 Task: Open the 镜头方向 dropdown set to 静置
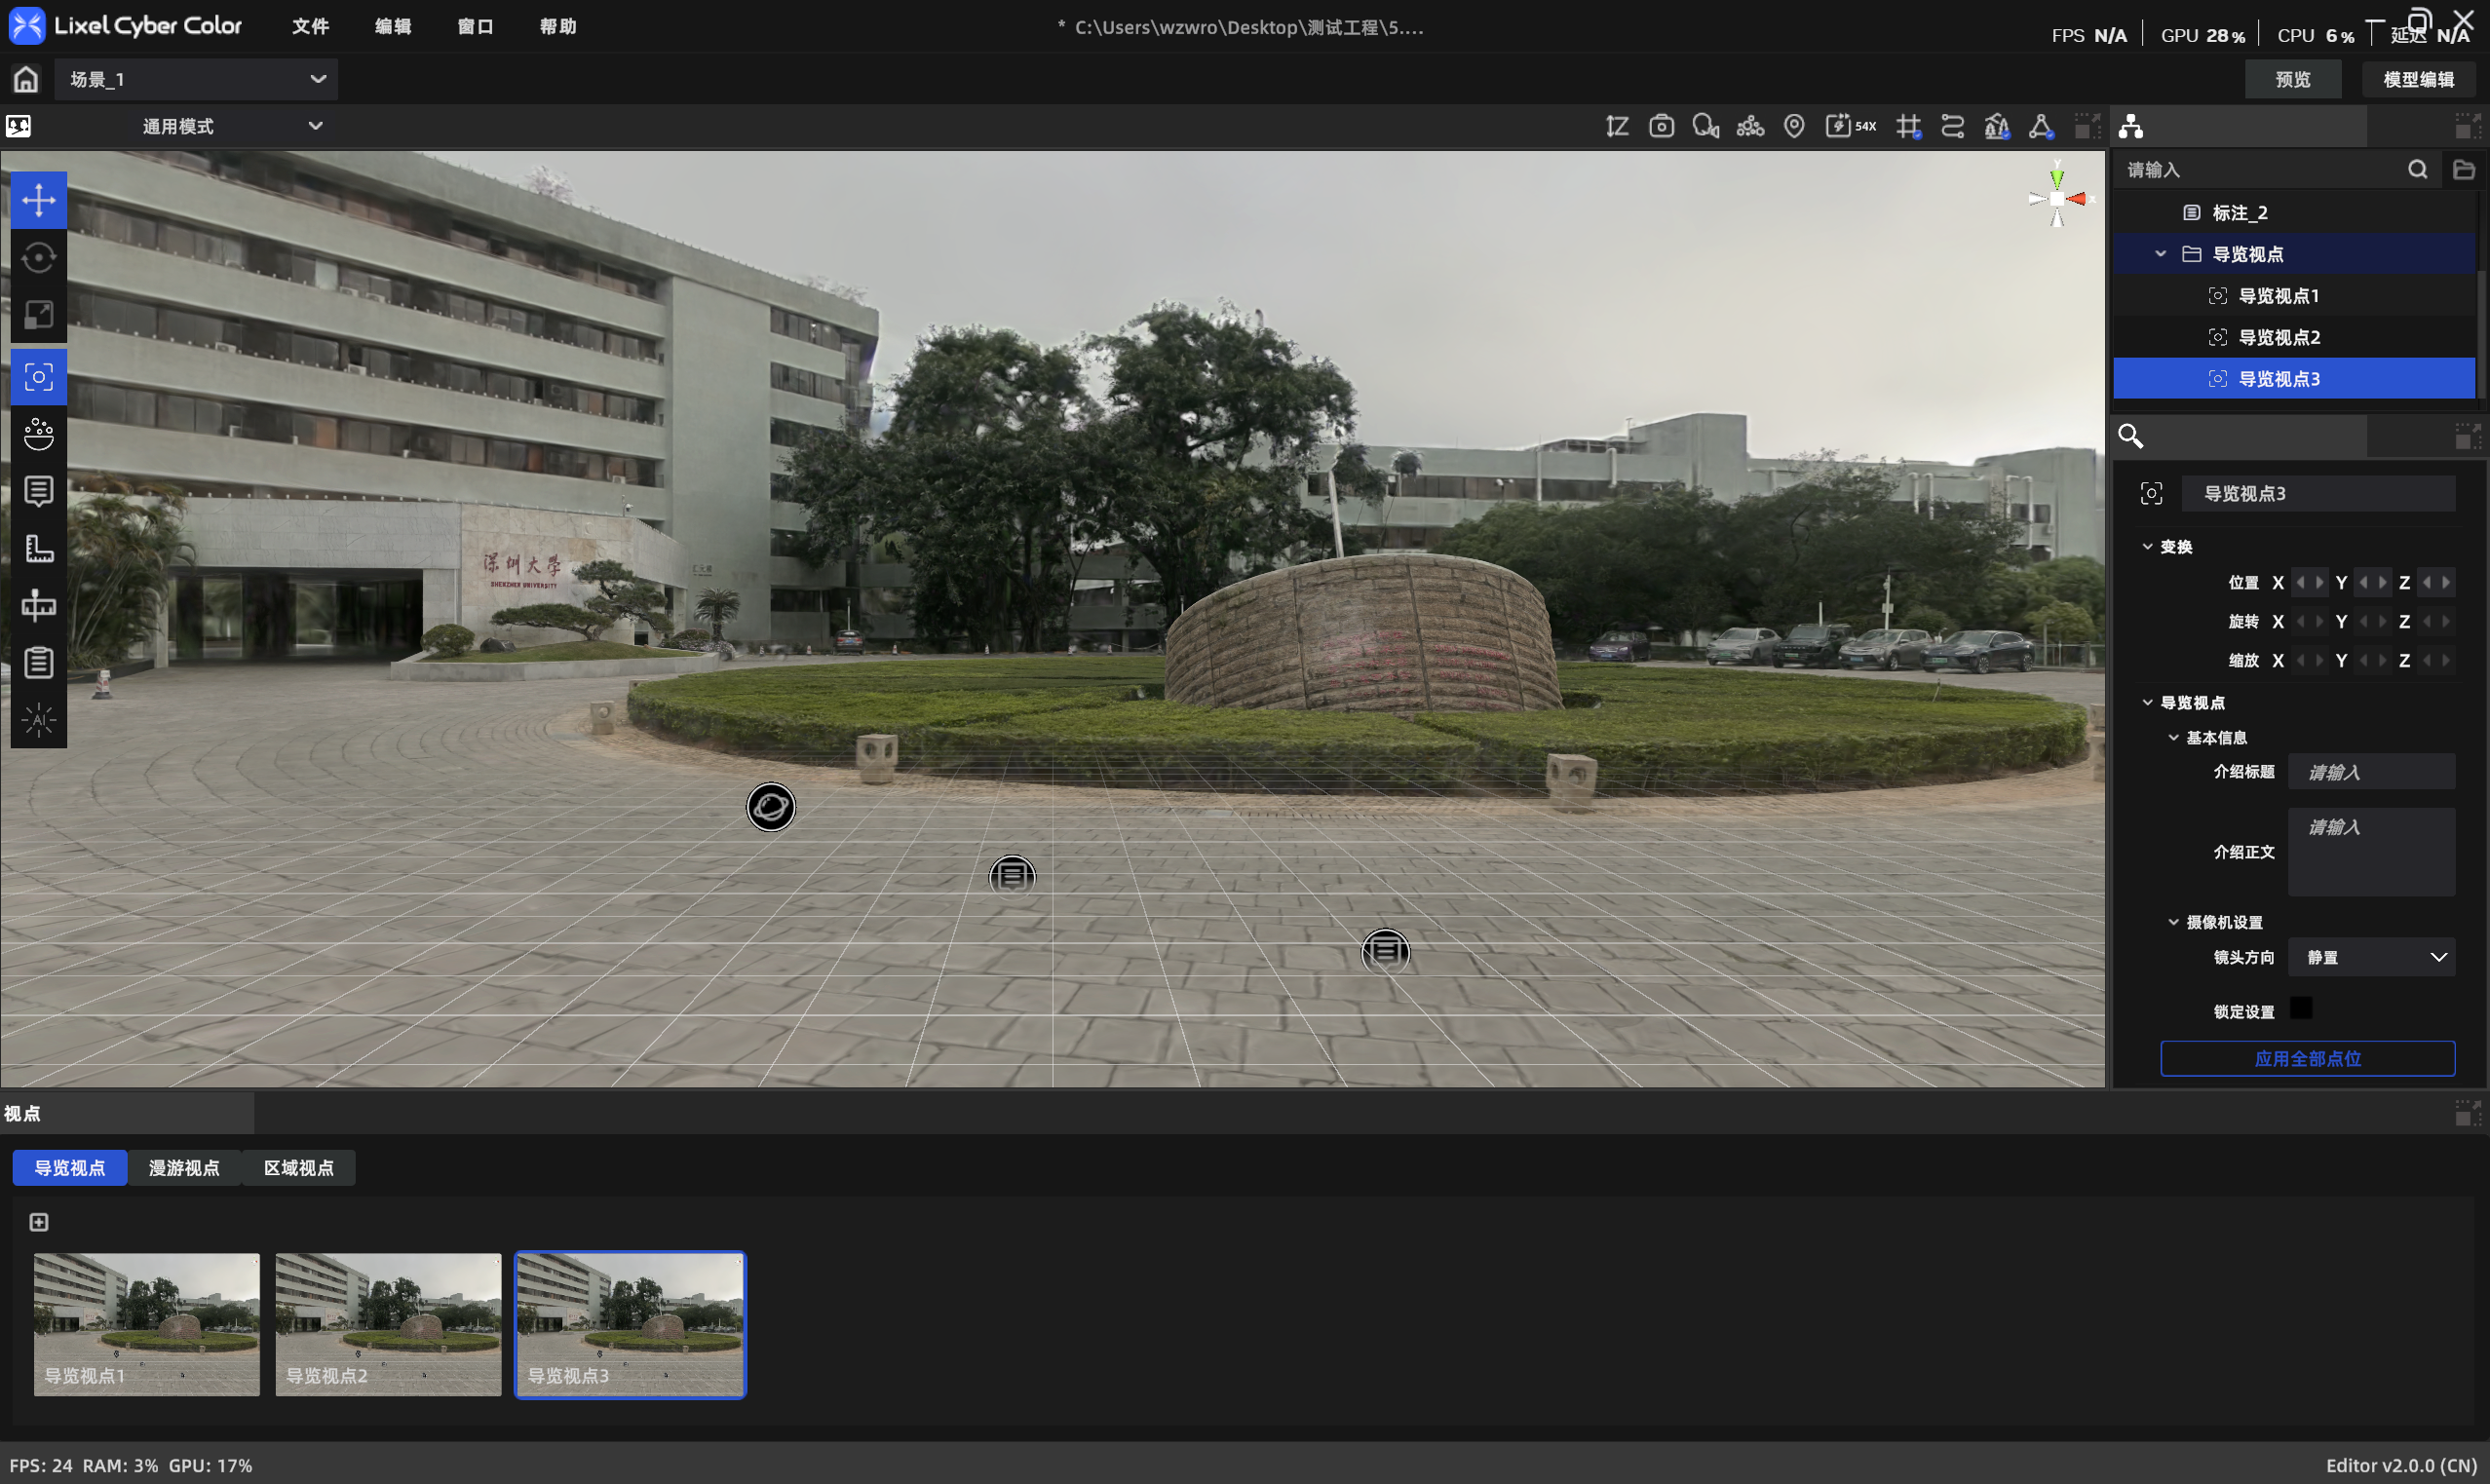[2371, 957]
